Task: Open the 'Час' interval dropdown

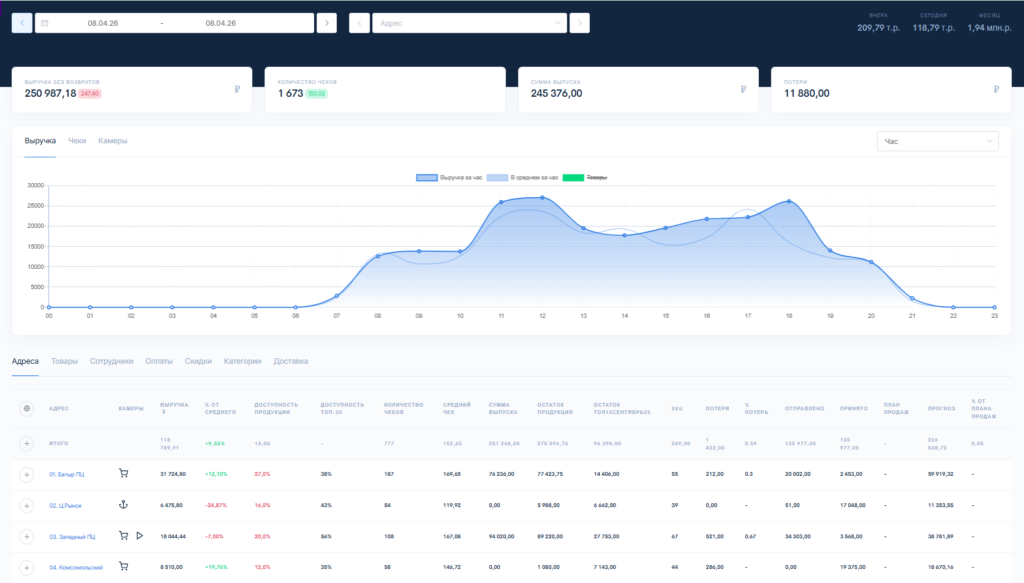Action: click(x=936, y=142)
